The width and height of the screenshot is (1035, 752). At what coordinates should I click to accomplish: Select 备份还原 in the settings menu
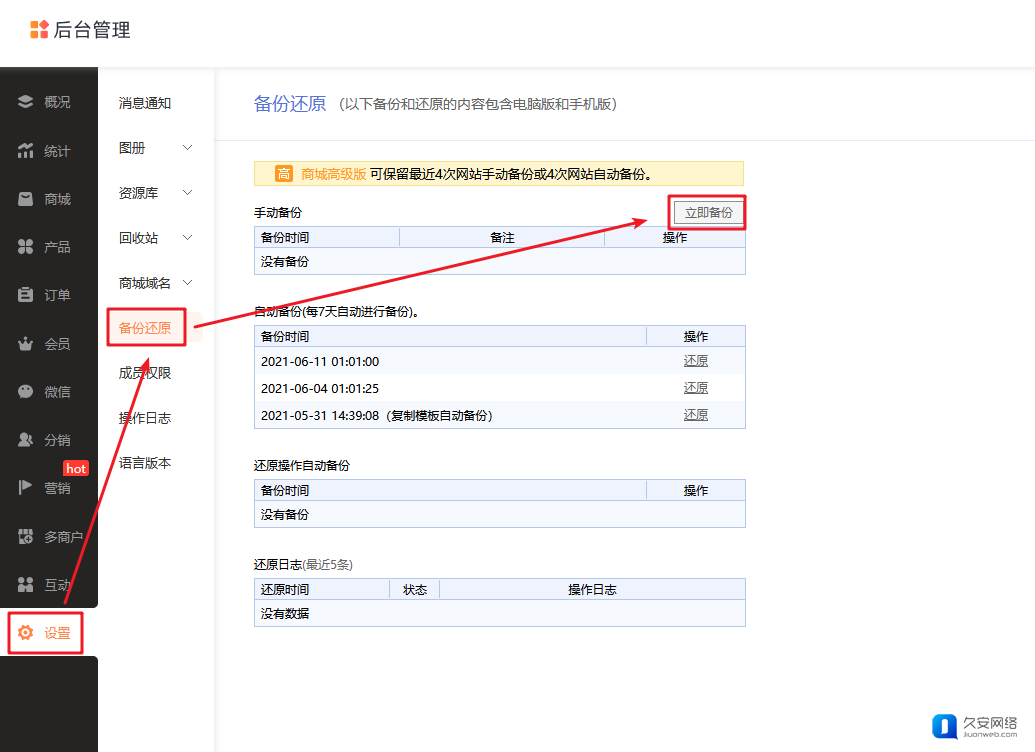145,328
